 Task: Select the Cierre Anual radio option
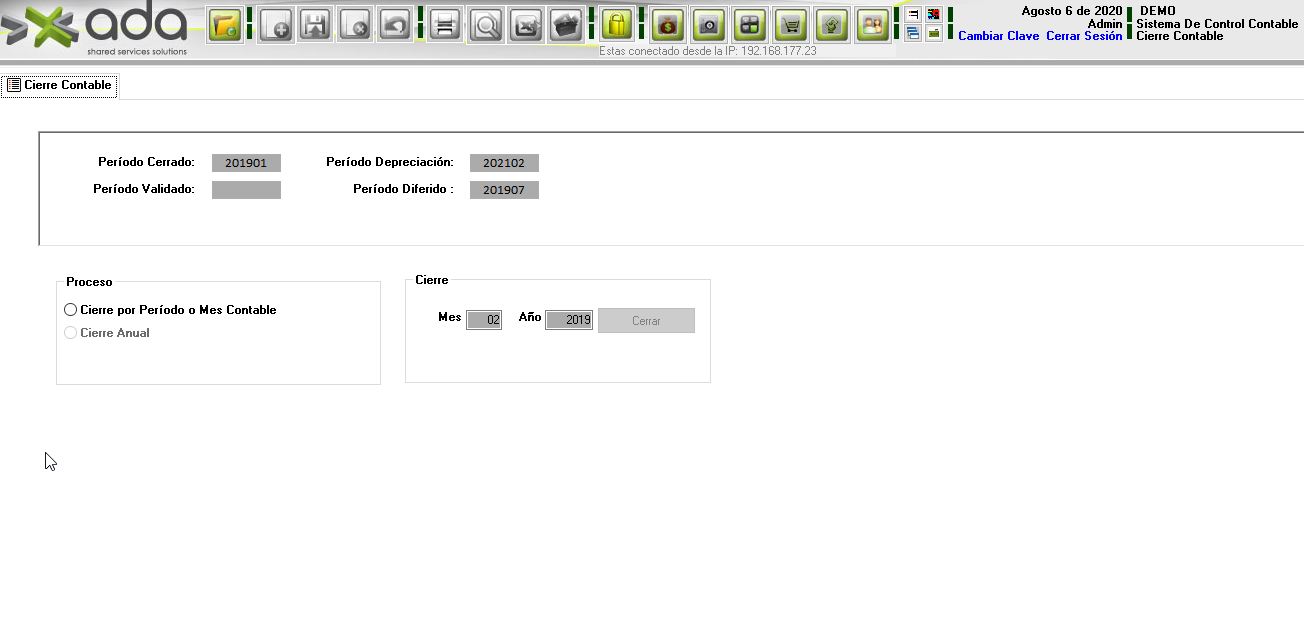tap(71, 333)
